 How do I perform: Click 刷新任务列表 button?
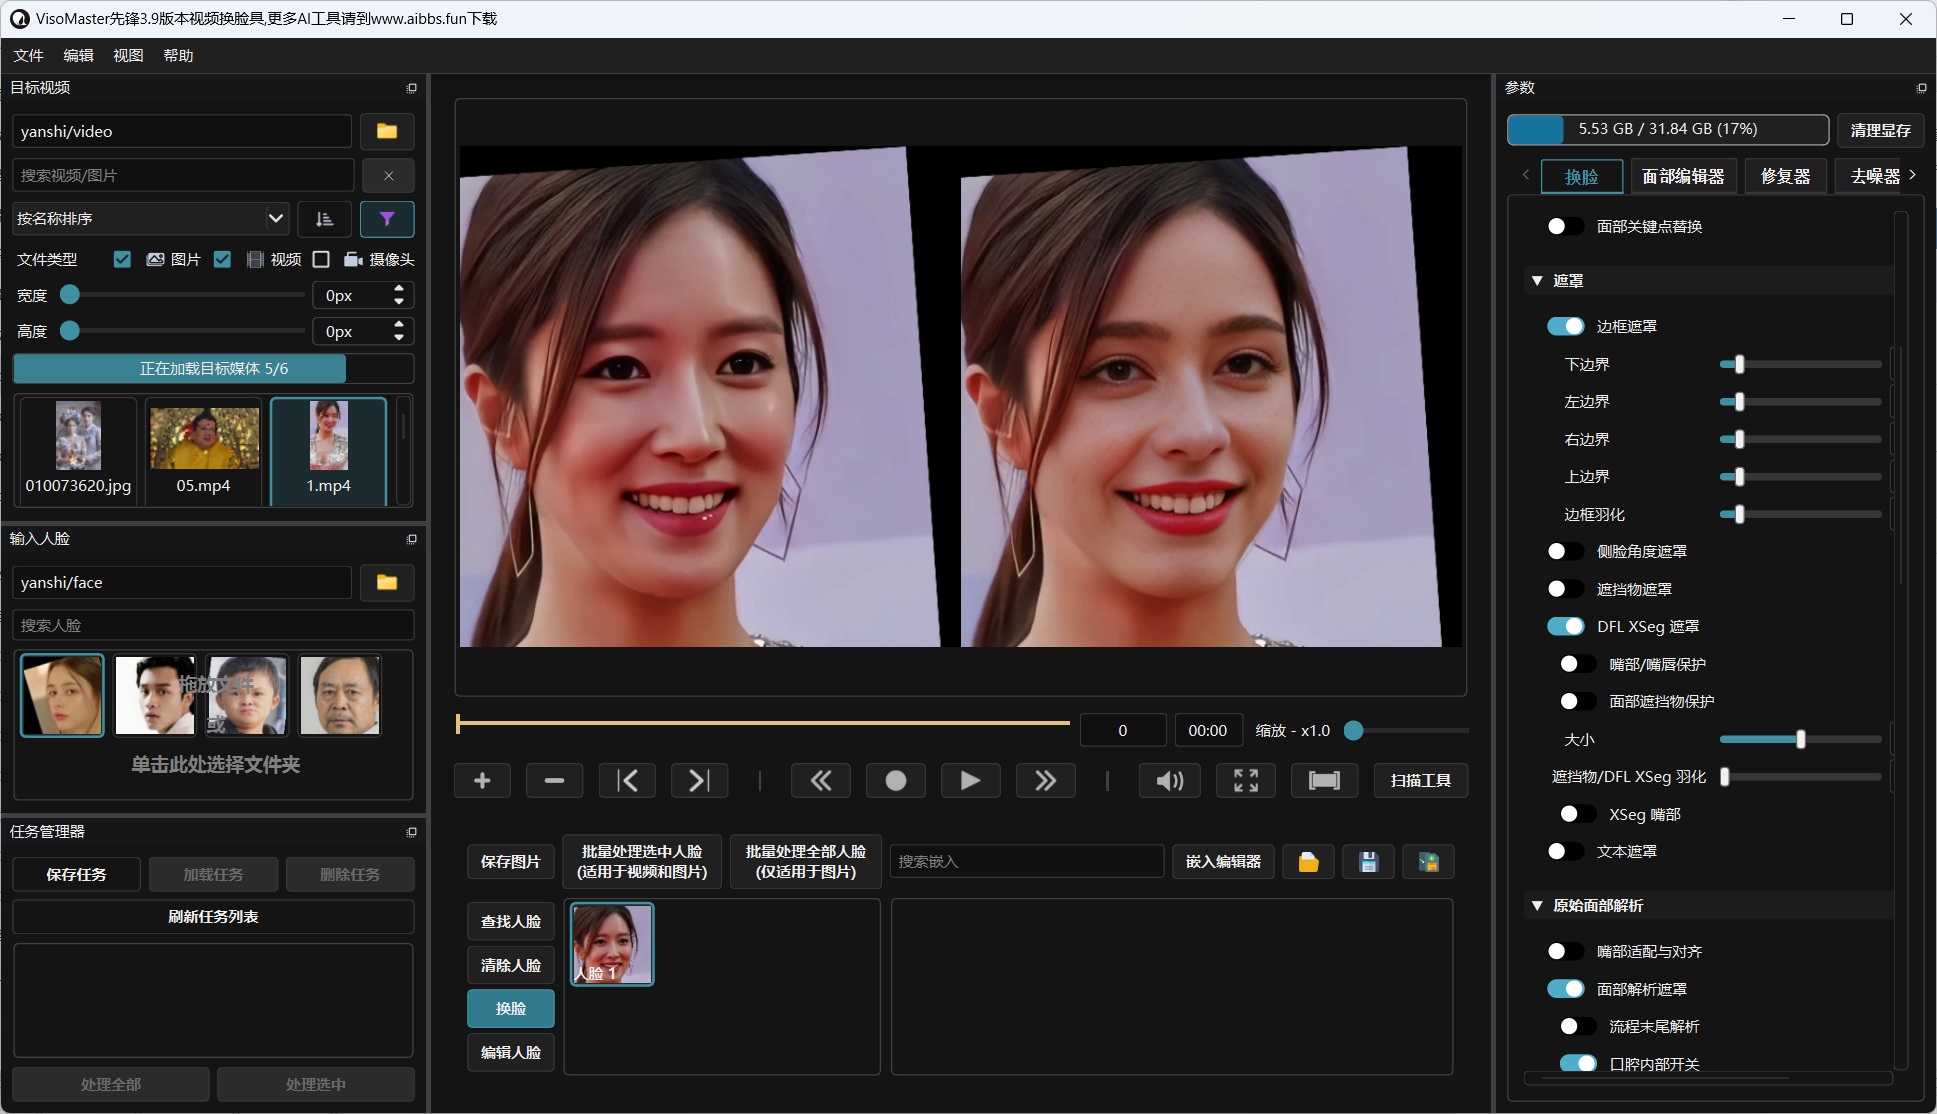pos(213,916)
